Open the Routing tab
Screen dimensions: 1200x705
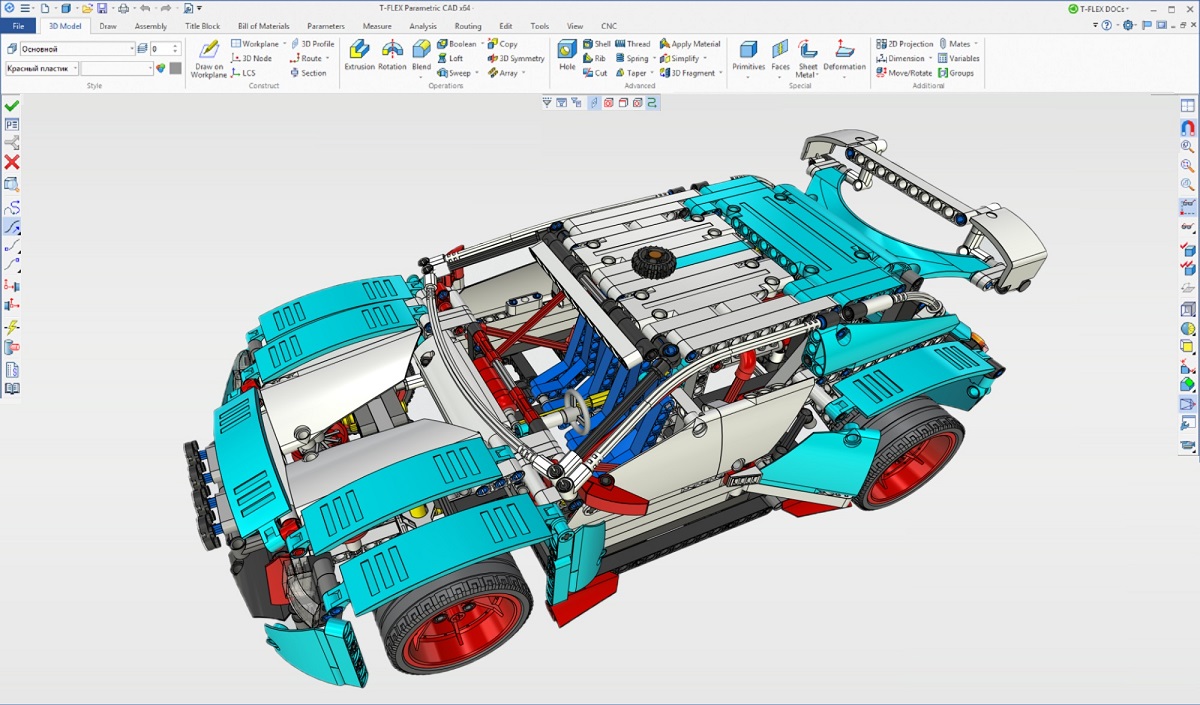point(468,26)
